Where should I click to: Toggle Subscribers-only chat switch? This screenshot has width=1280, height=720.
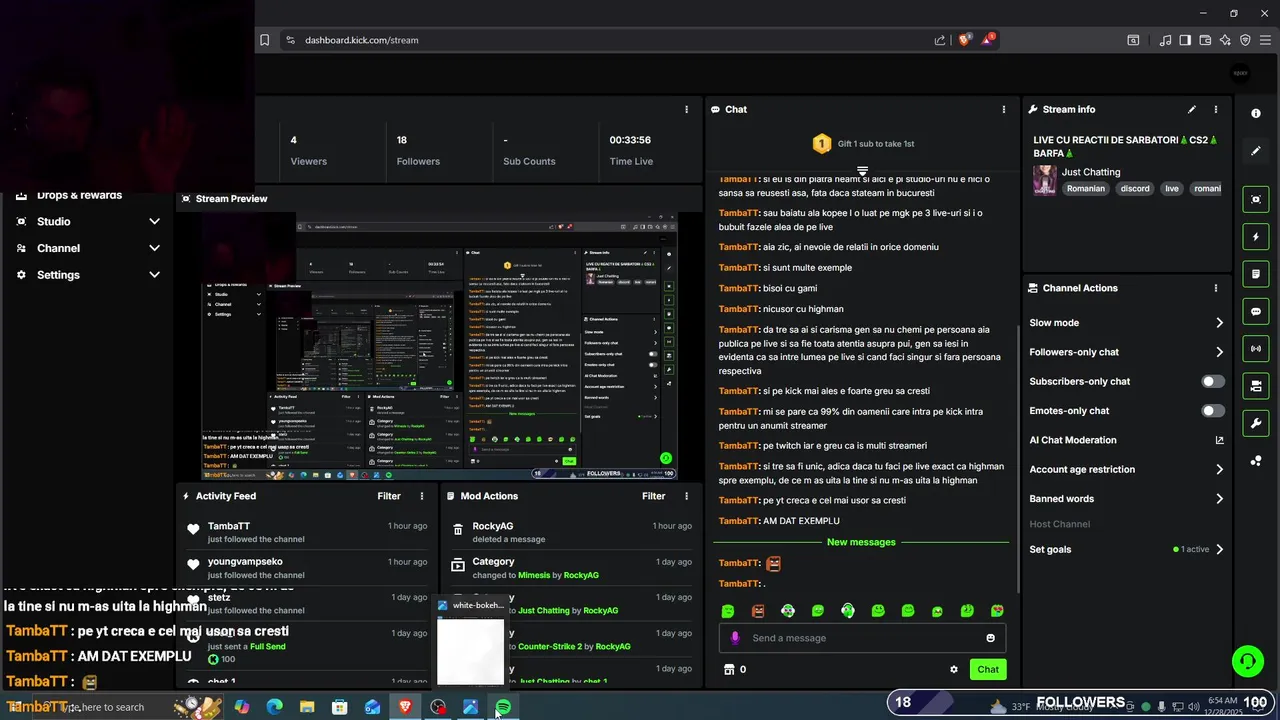1212,381
